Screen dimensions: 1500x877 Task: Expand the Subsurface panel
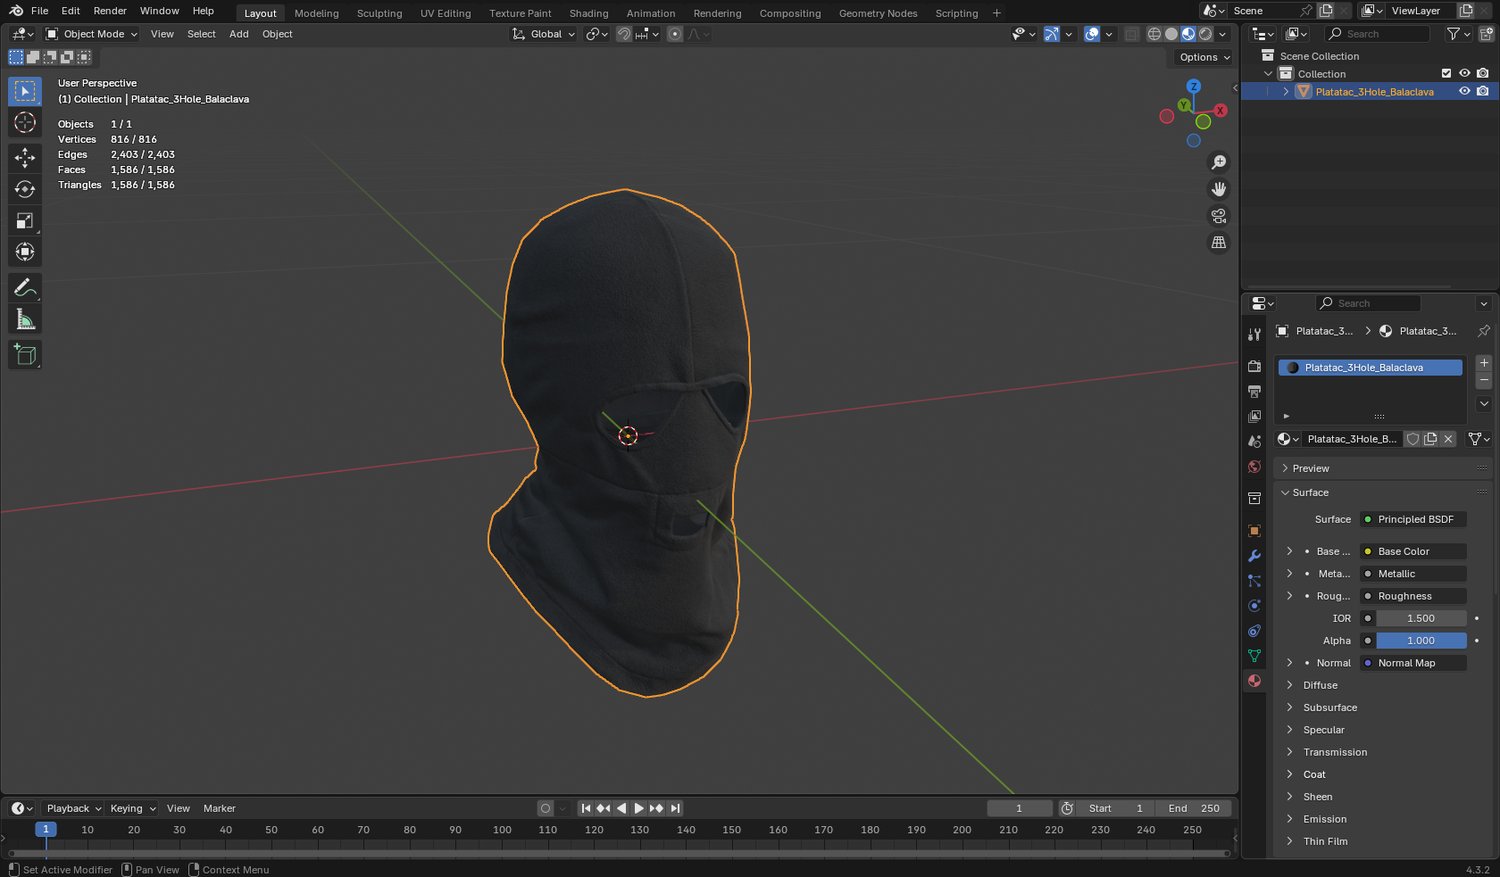click(1329, 707)
